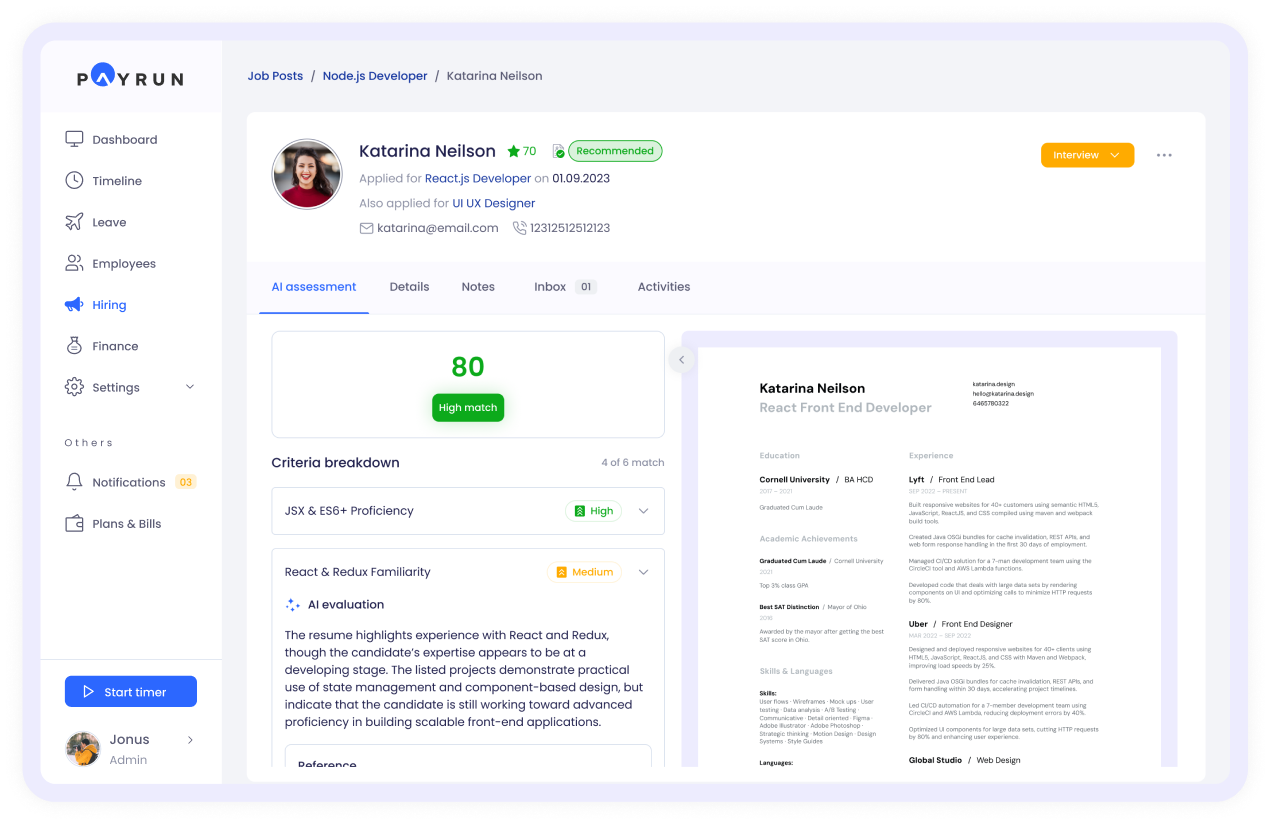Collapse the React & Redux Familiarity section

coord(643,572)
